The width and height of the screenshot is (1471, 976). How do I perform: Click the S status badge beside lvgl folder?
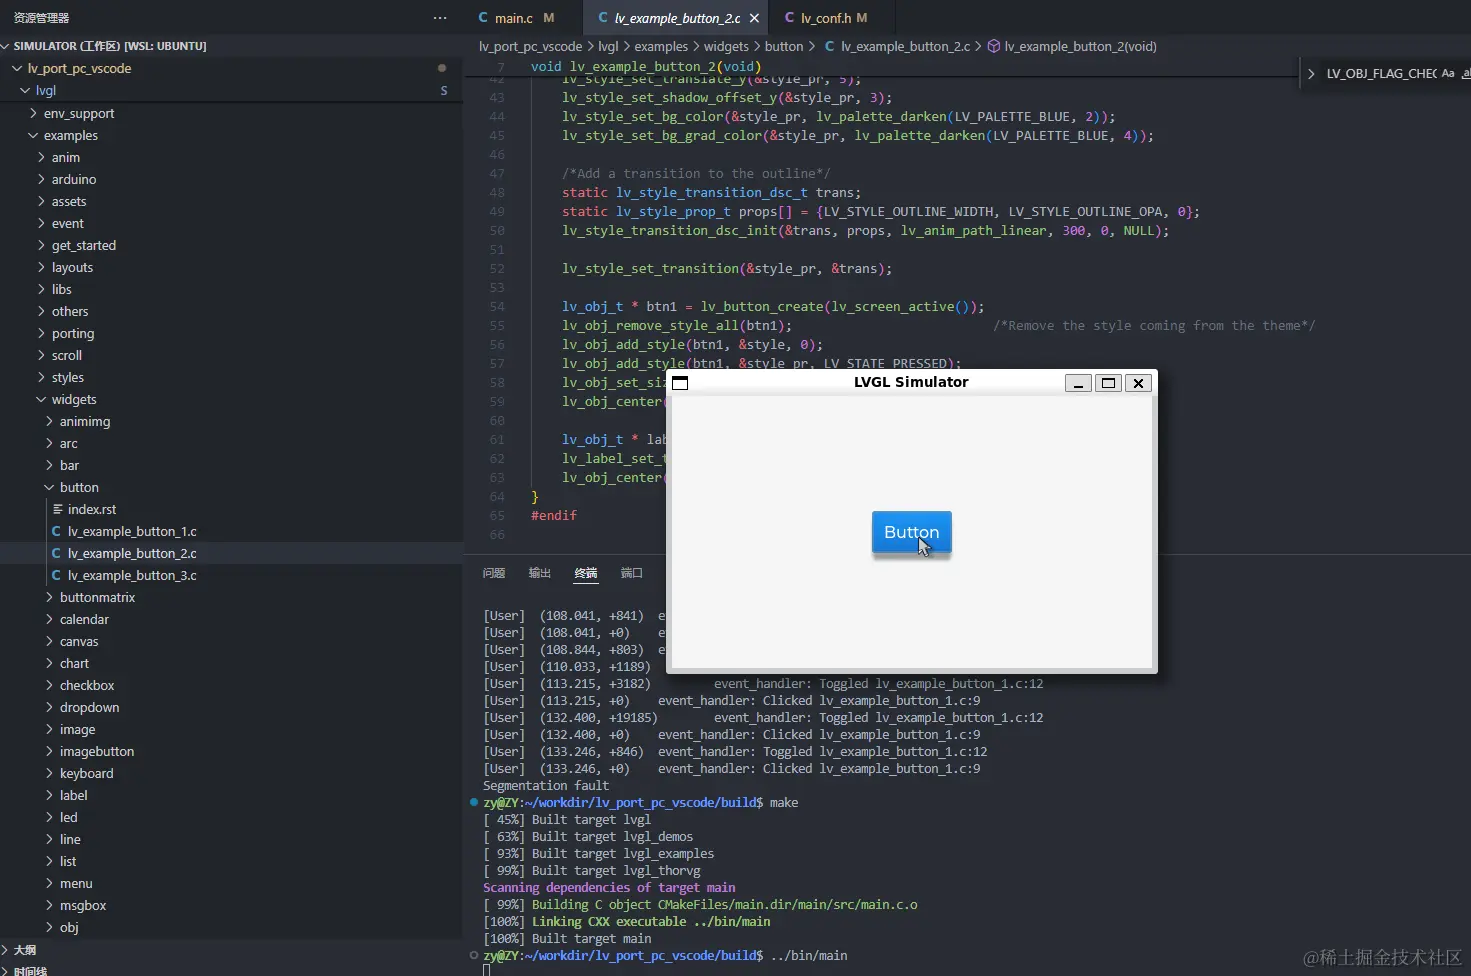click(444, 91)
